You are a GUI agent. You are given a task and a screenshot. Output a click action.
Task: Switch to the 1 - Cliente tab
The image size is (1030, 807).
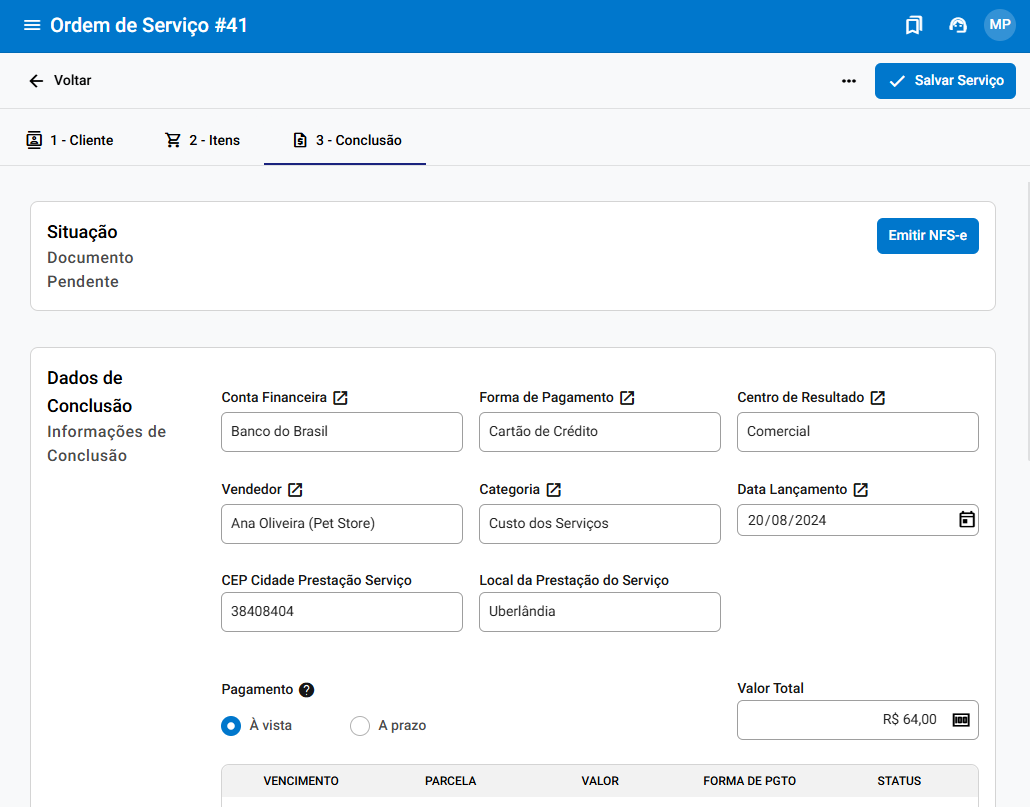point(70,140)
